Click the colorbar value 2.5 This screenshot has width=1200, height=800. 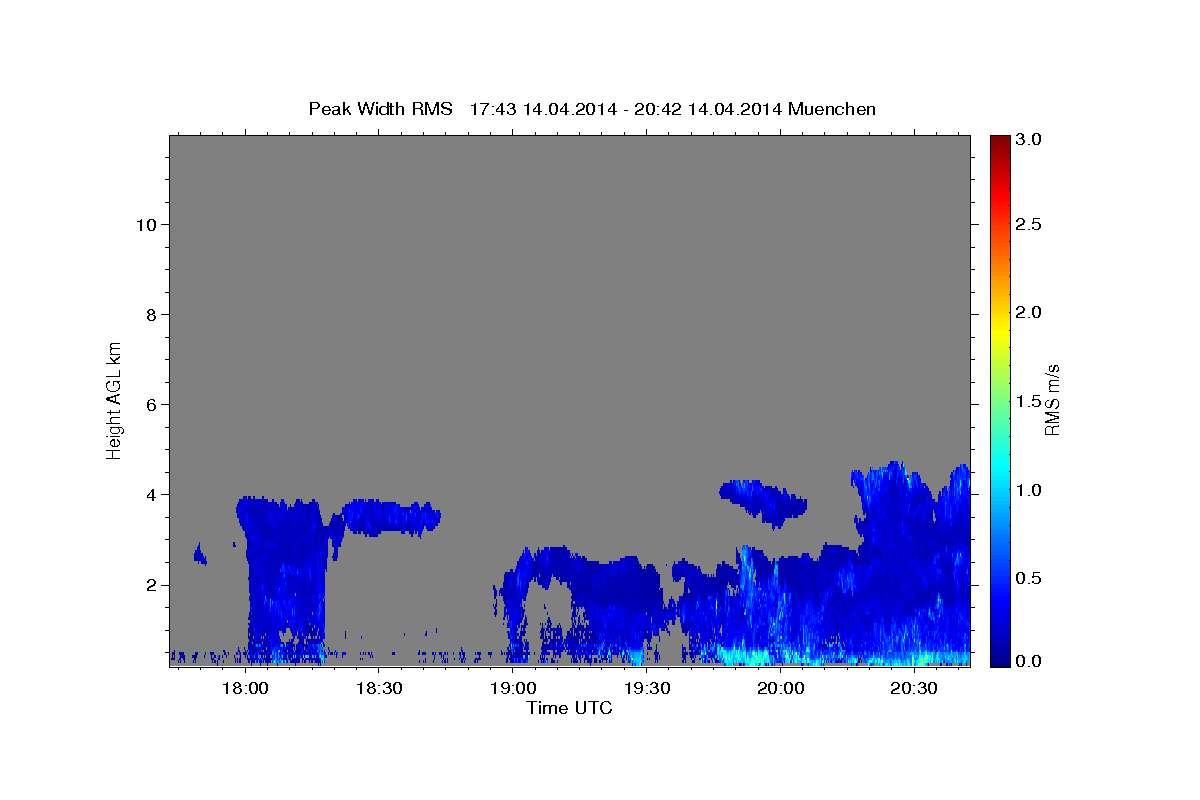pos(1029,225)
